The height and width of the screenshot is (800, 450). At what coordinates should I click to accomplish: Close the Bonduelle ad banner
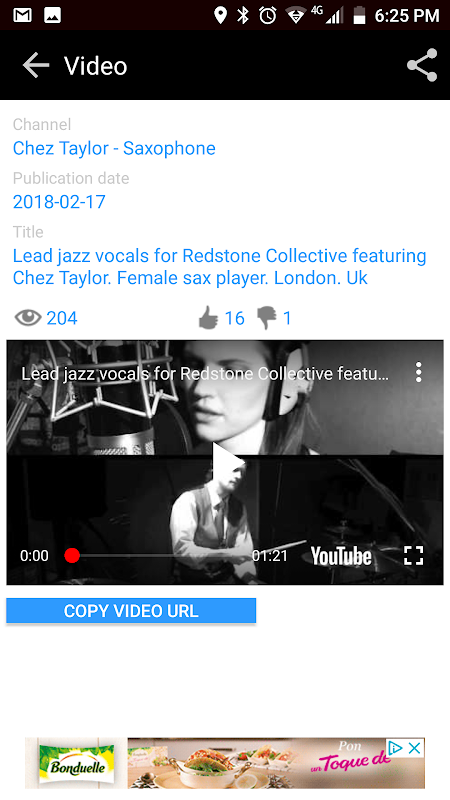pyautogui.click(x=415, y=748)
